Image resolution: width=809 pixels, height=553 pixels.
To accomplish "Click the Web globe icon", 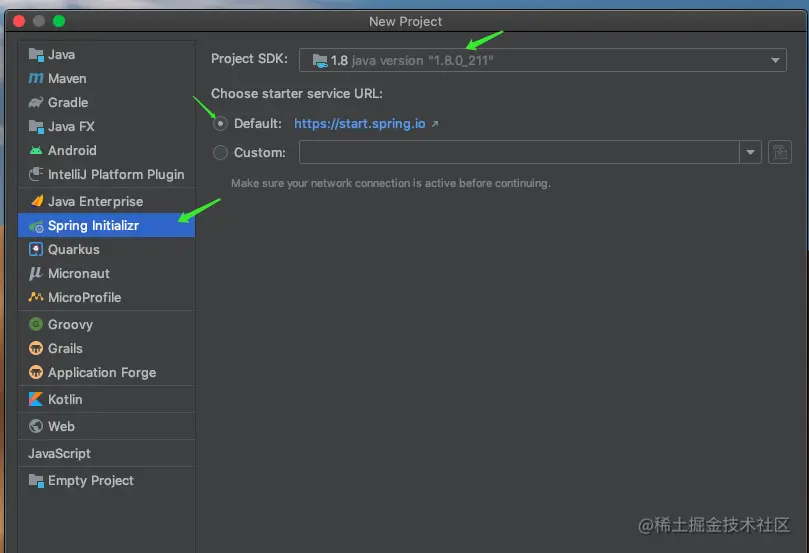I will (36, 426).
